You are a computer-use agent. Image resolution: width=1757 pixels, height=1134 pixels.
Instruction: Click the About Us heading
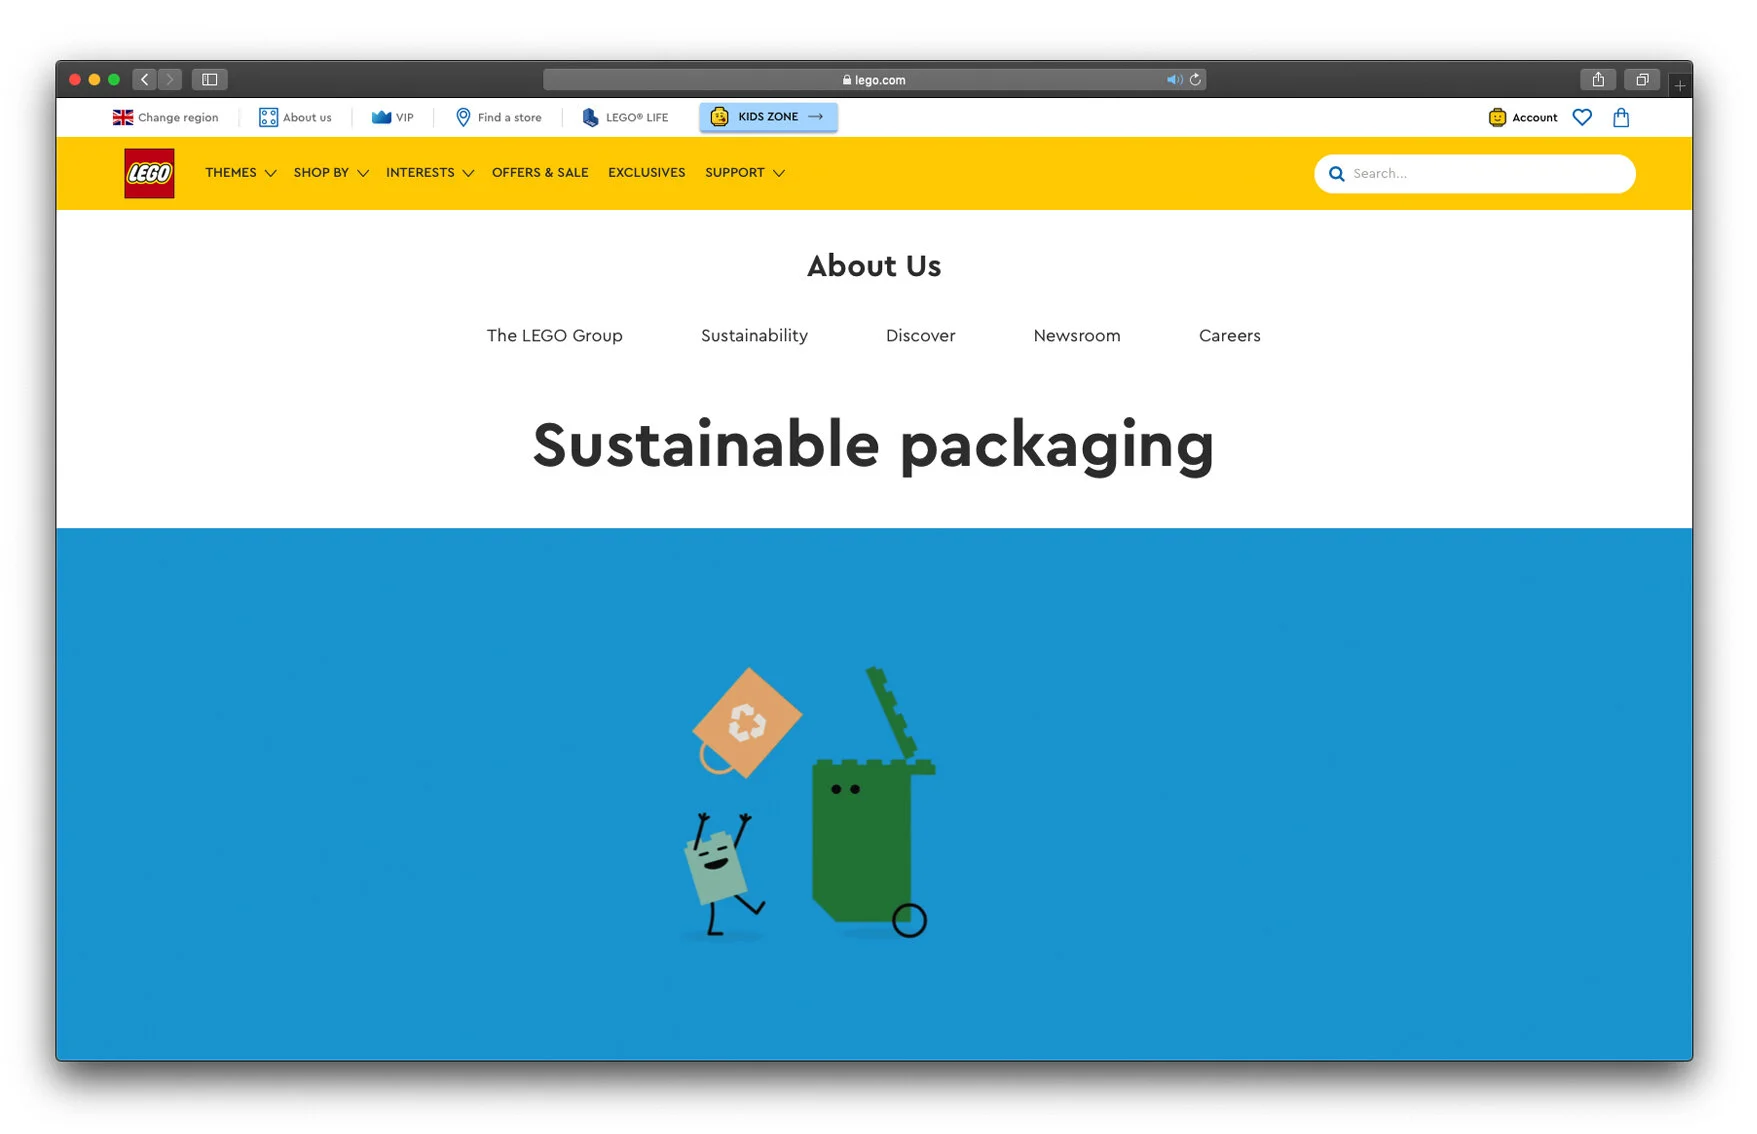[x=874, y=266]
